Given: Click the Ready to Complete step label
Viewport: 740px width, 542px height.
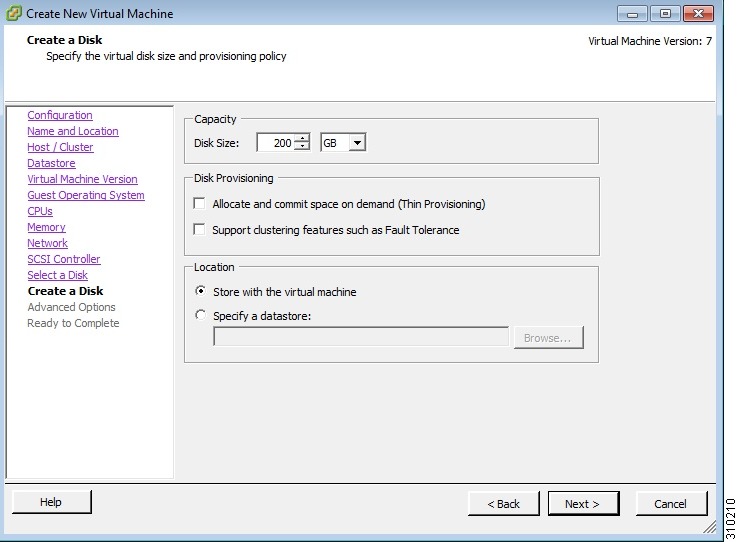Looking at the screenshot, I should (73, 323).
